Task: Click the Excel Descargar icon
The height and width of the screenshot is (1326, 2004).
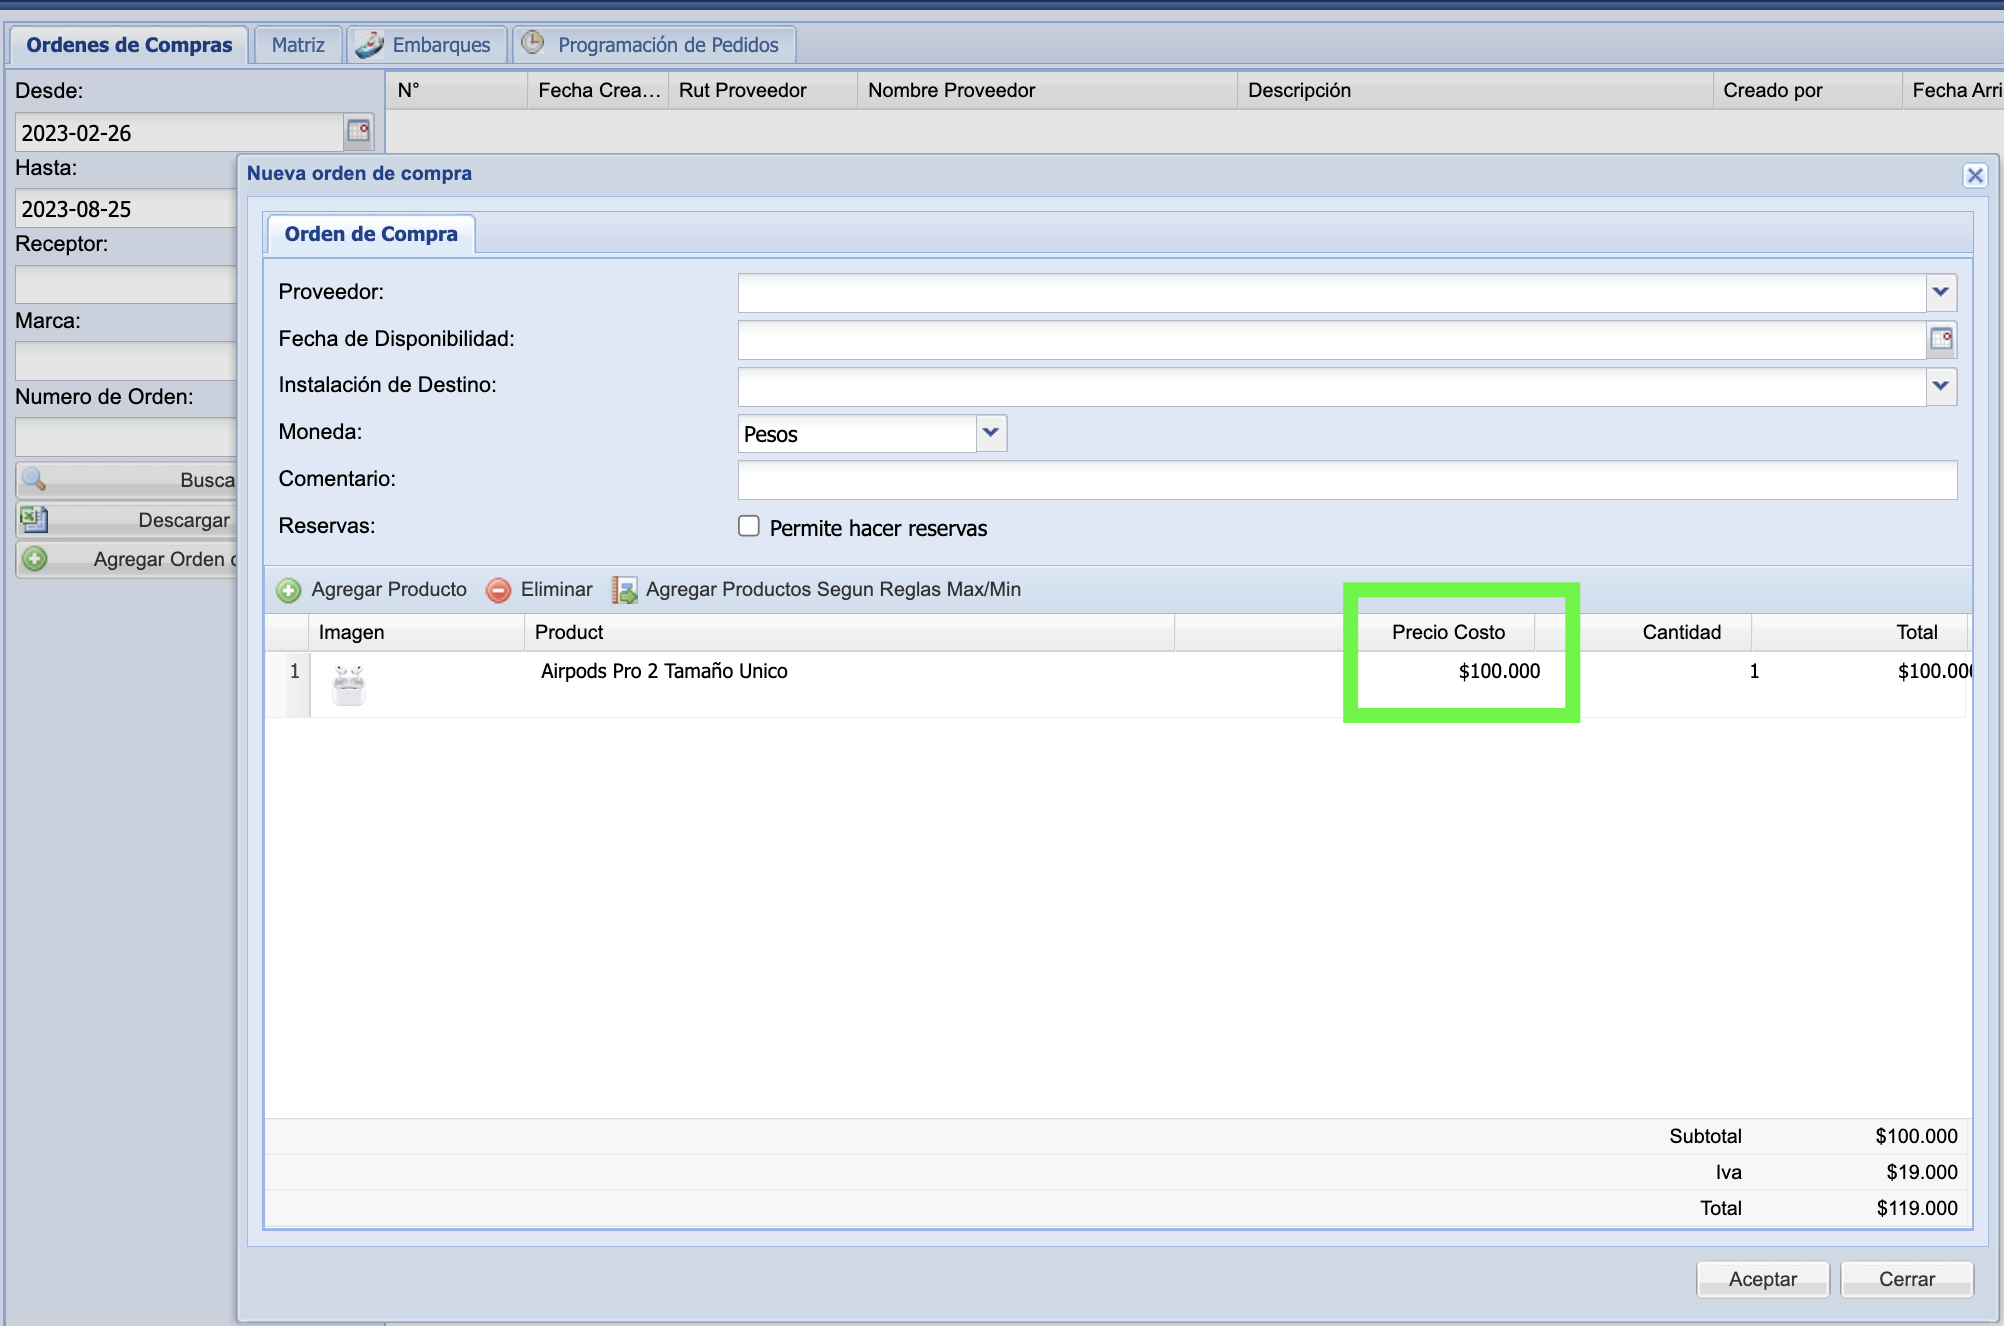Action: click(34, 519)
